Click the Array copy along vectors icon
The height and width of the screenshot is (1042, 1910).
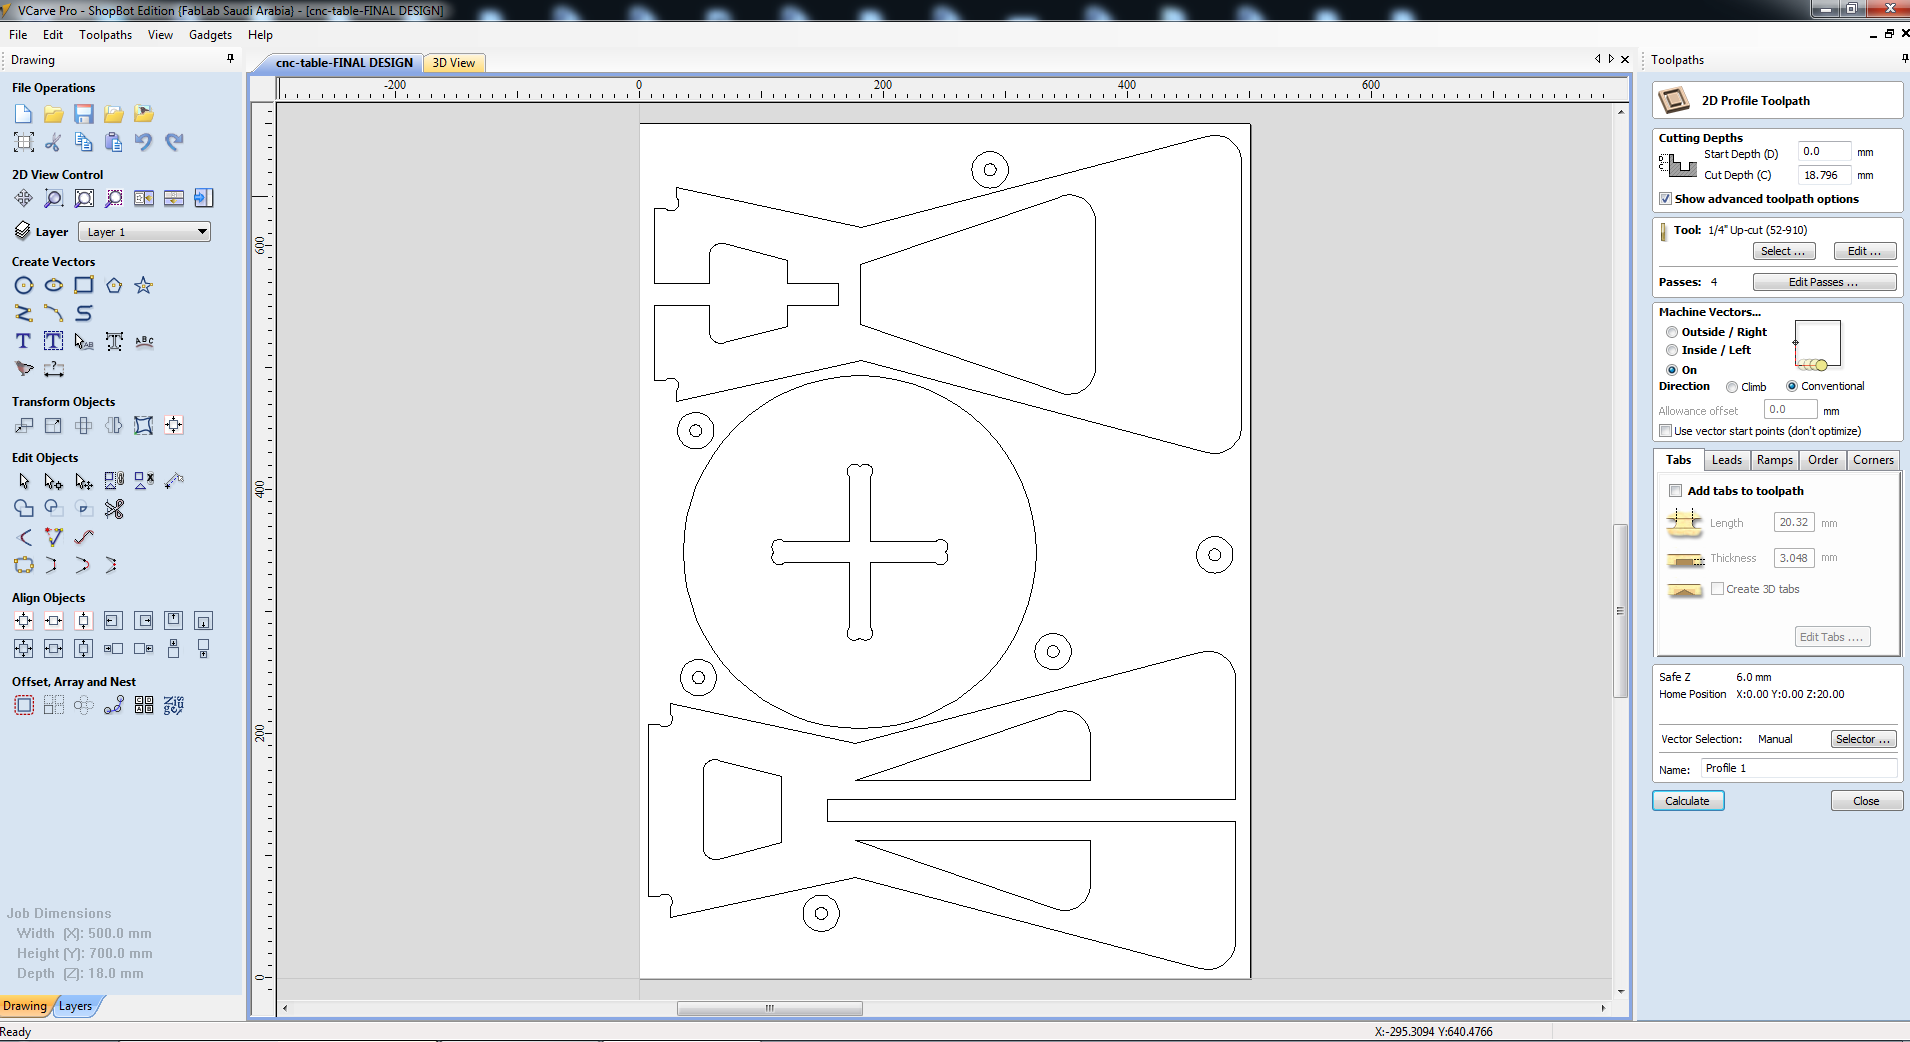point(114,705)
